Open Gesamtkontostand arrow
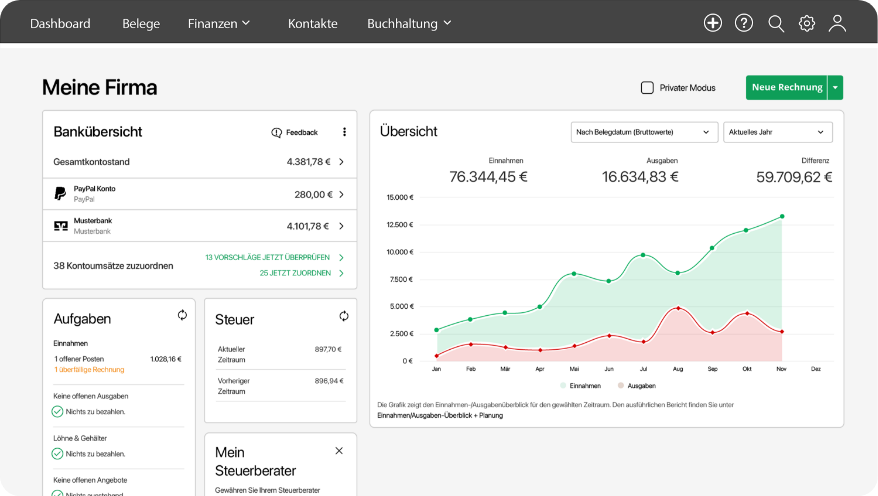 pos(341,162)
